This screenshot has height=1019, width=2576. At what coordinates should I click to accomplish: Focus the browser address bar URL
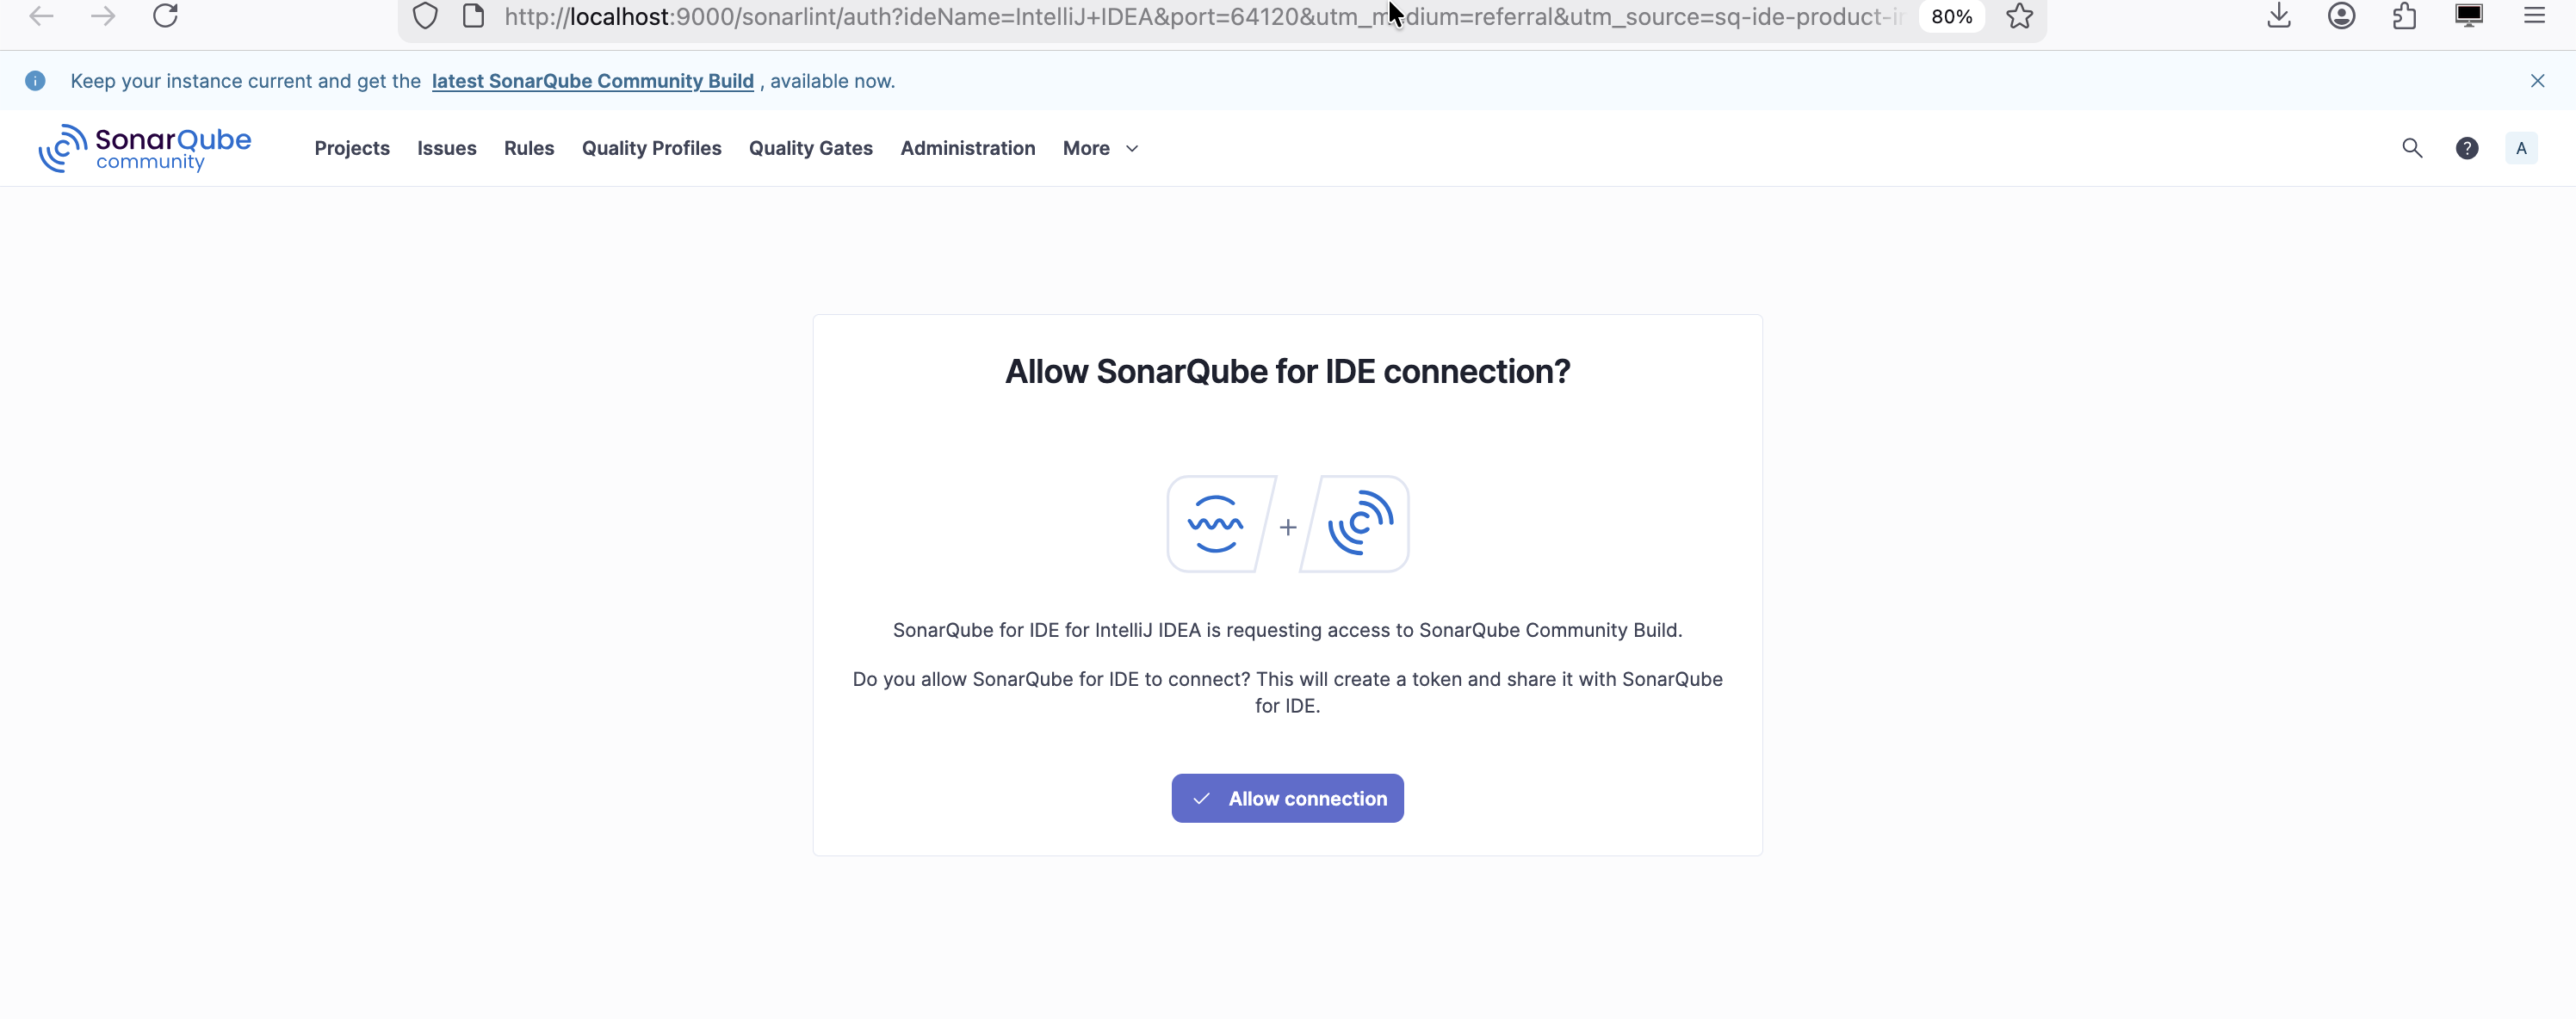point(1200,16)
